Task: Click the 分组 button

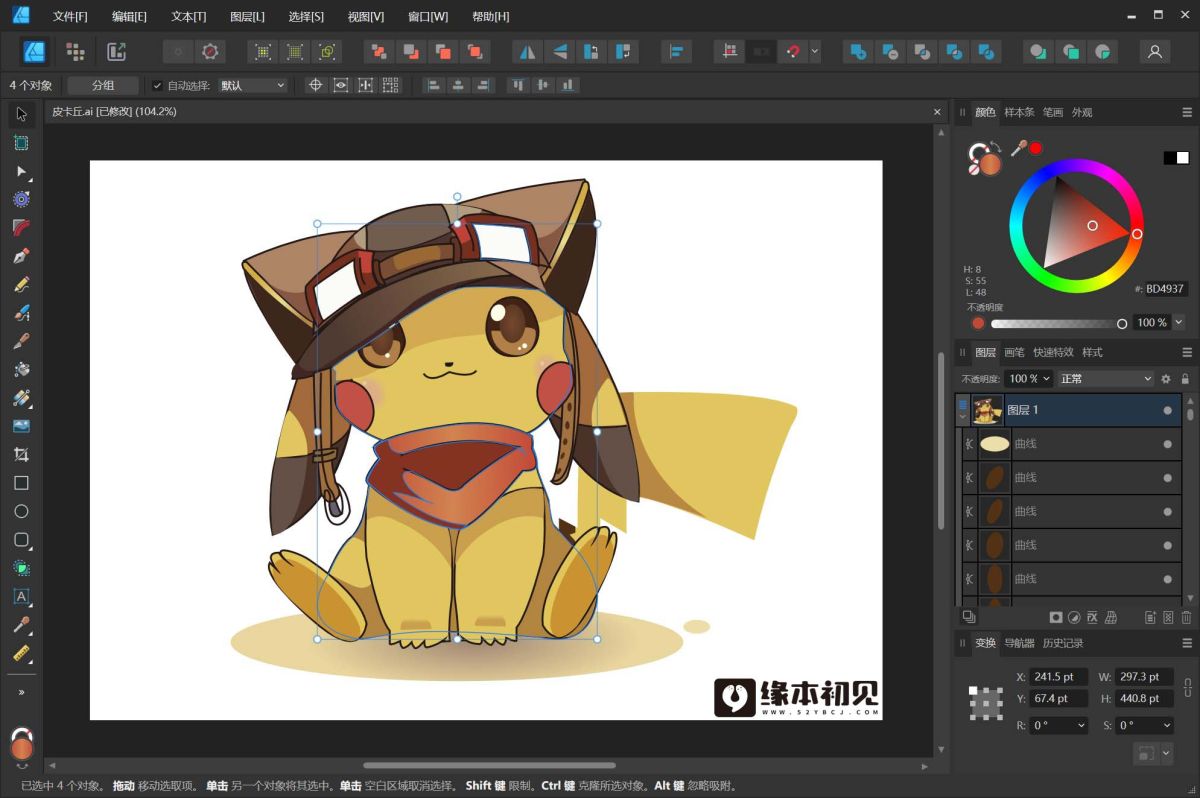Action: click(x=103, y=86)
